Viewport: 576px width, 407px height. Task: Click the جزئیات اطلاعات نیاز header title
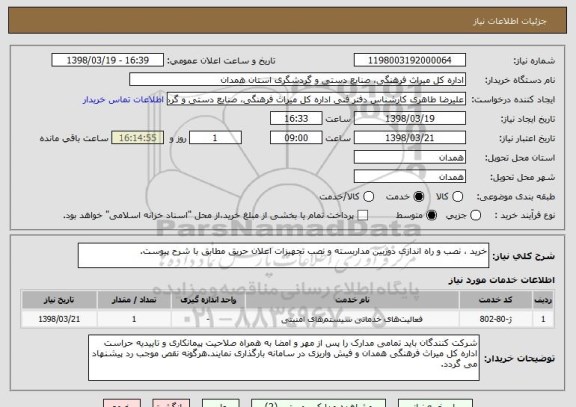(510, 21)
